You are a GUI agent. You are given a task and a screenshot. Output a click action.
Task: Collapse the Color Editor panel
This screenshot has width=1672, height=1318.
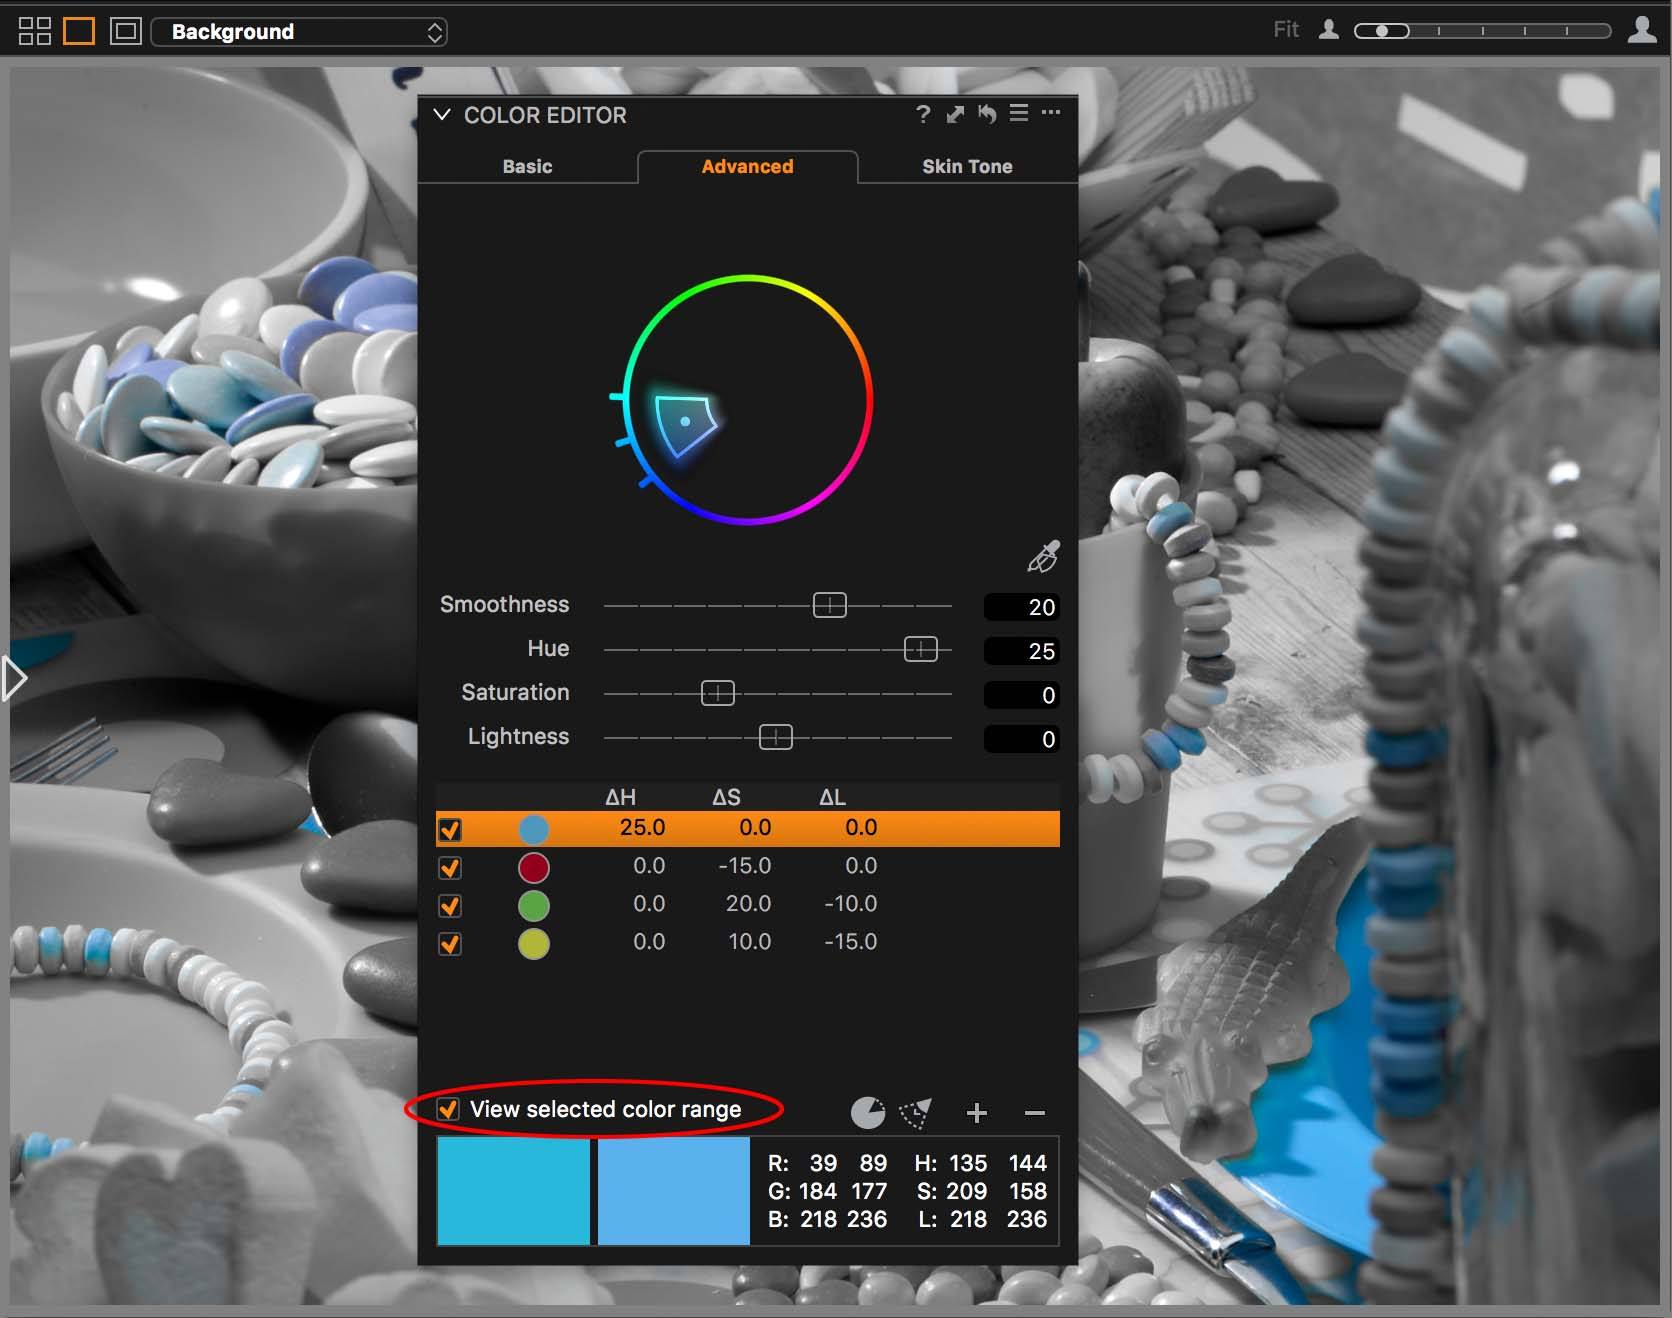441,115
